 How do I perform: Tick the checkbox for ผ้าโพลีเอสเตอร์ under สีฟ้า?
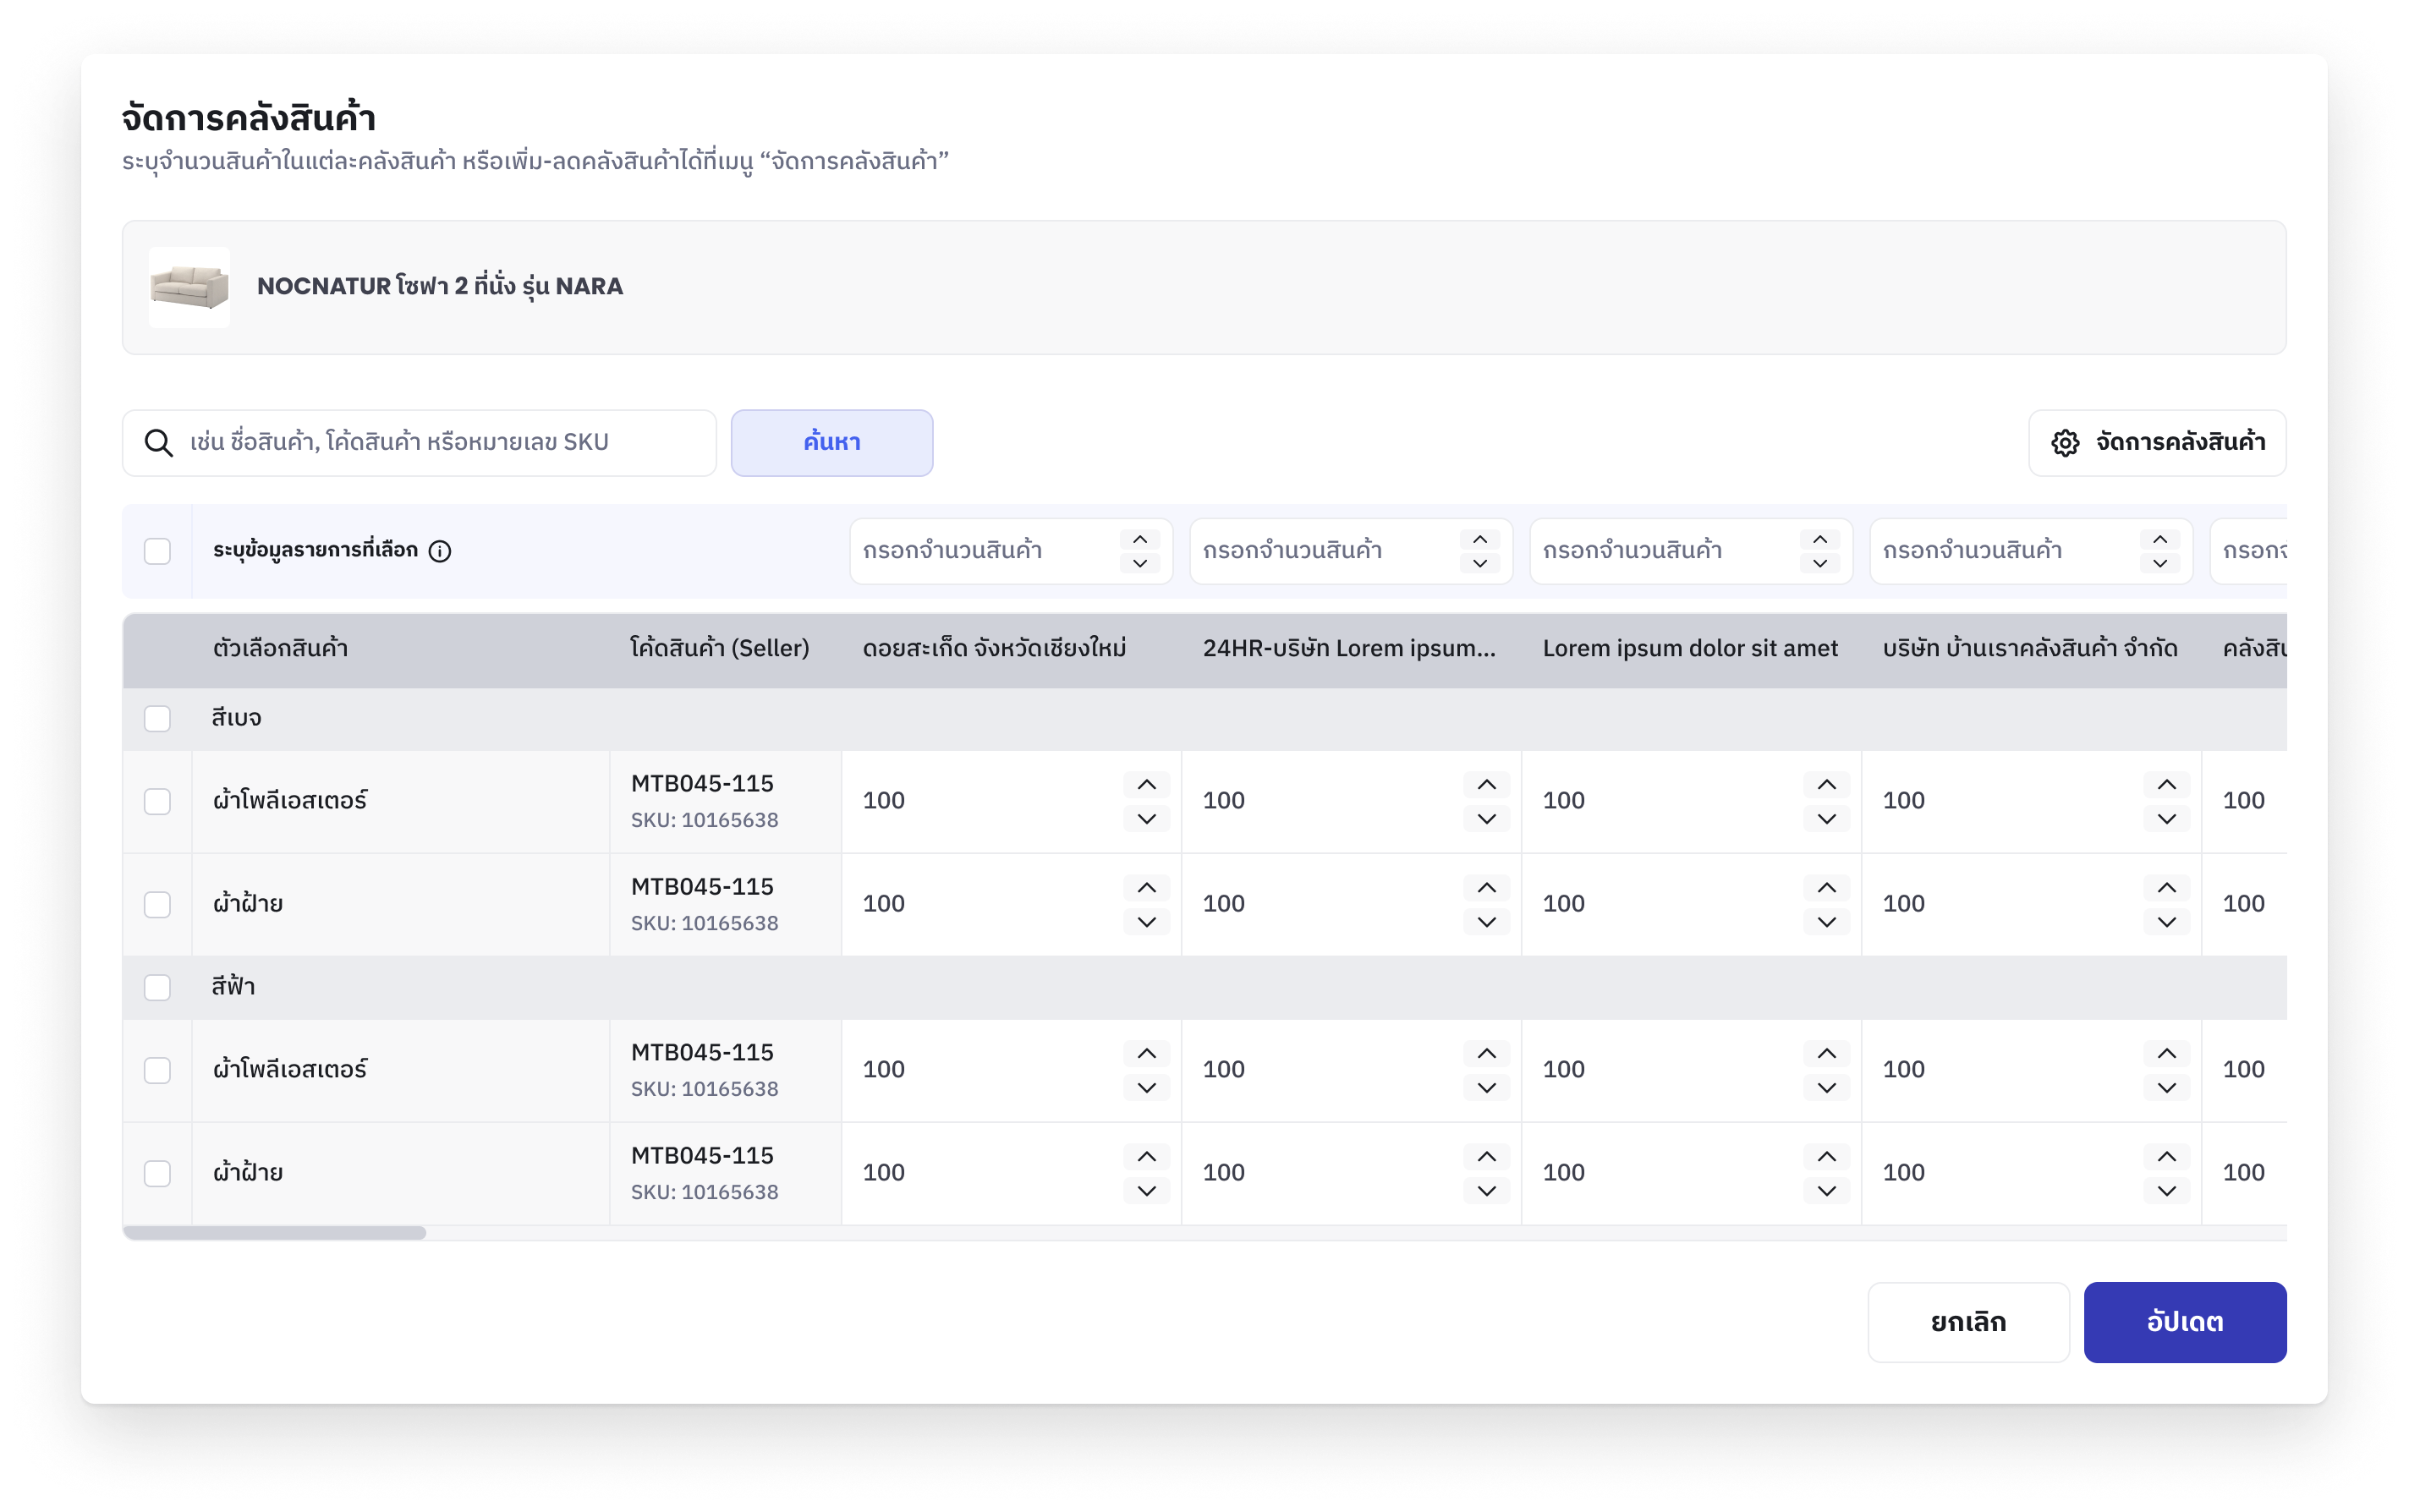click(x=157, y=1070)
